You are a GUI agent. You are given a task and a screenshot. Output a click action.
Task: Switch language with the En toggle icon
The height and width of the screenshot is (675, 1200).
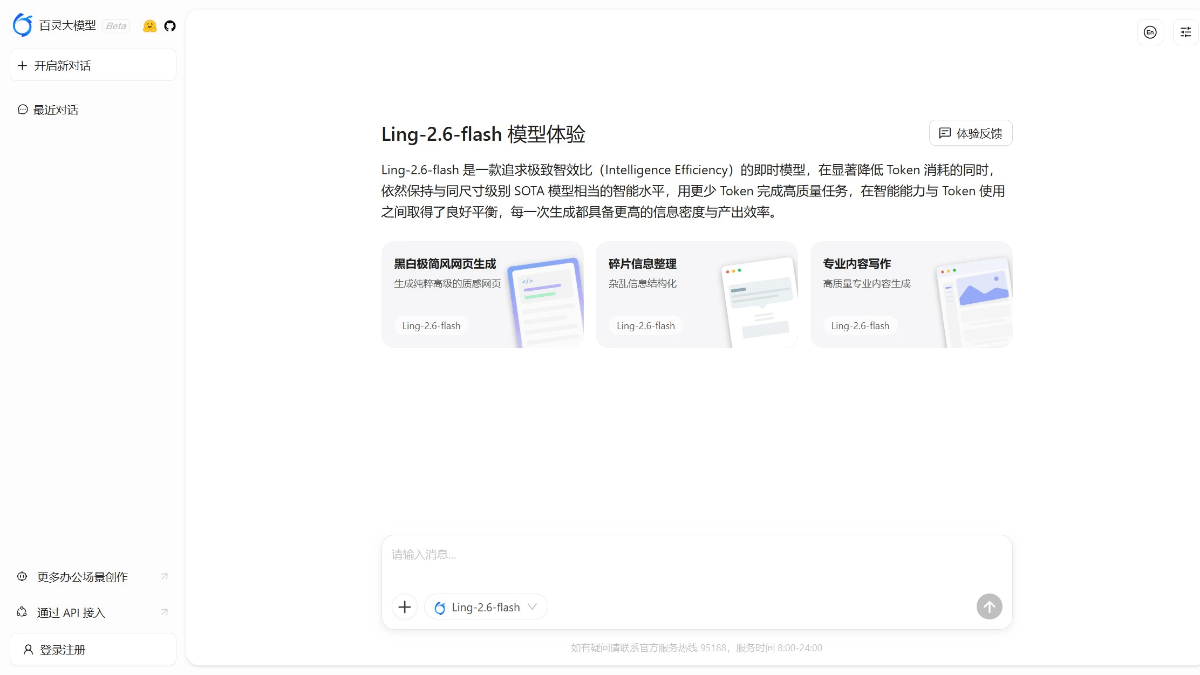1149,32
